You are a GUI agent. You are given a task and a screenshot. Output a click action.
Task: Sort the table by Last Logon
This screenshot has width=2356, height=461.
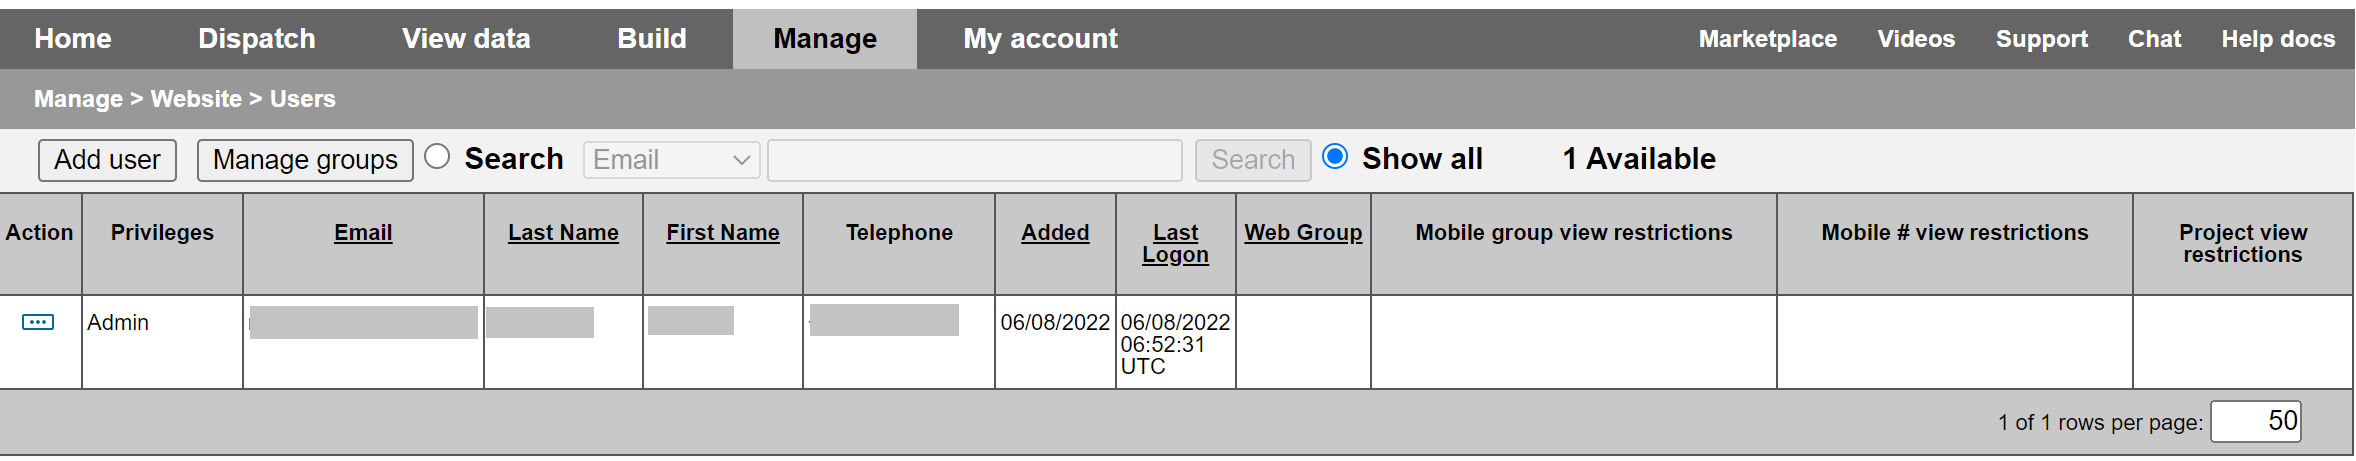pyautogui.click(x=1175, y=244)
